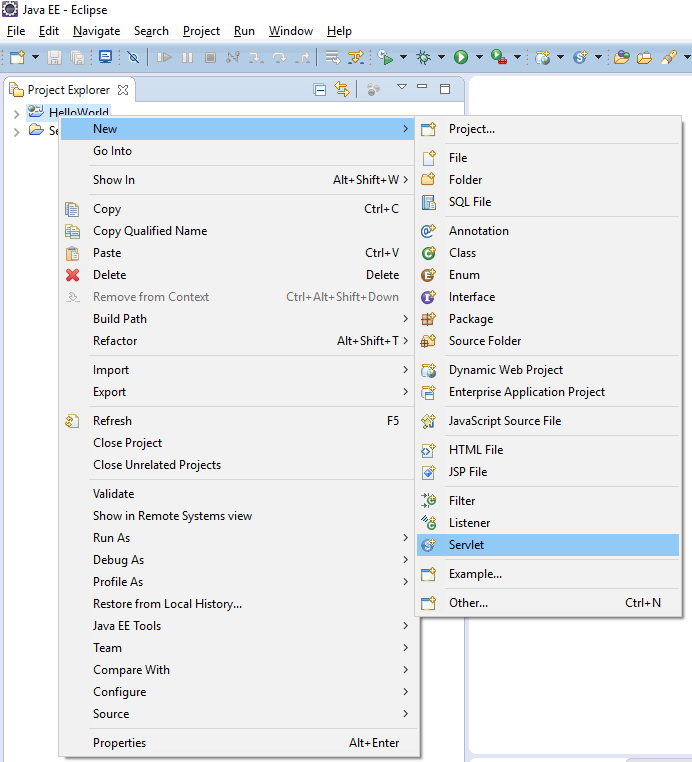Open the Project Explorer View Menu triangle
The width and height of the screenshot is (692, 762).
401,87
